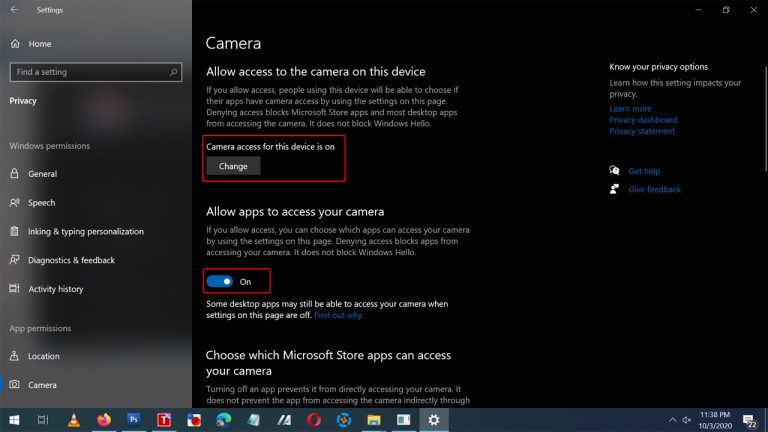Click the Change button for camera access
This screenshot has height=432, width=768.
click(x=233, y=166)
